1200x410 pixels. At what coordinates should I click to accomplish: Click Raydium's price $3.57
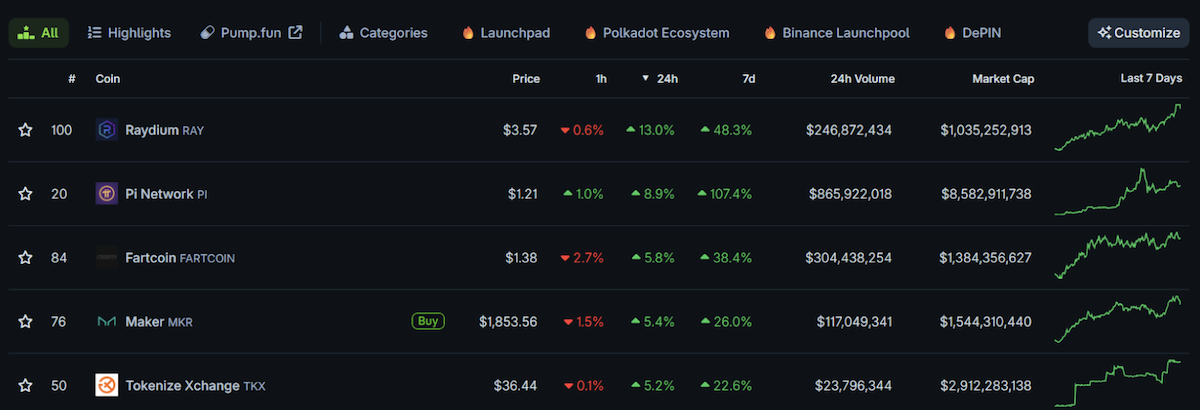[x=520, y=130]
